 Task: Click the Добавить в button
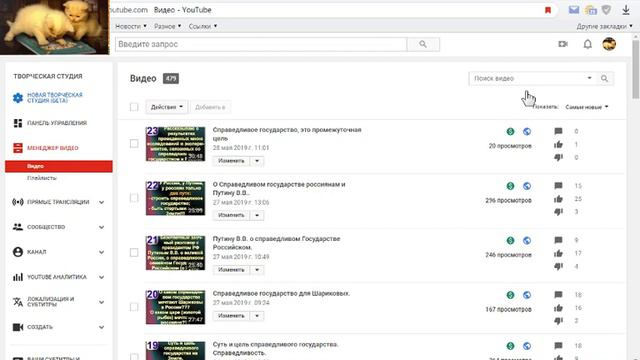(210, 107)
